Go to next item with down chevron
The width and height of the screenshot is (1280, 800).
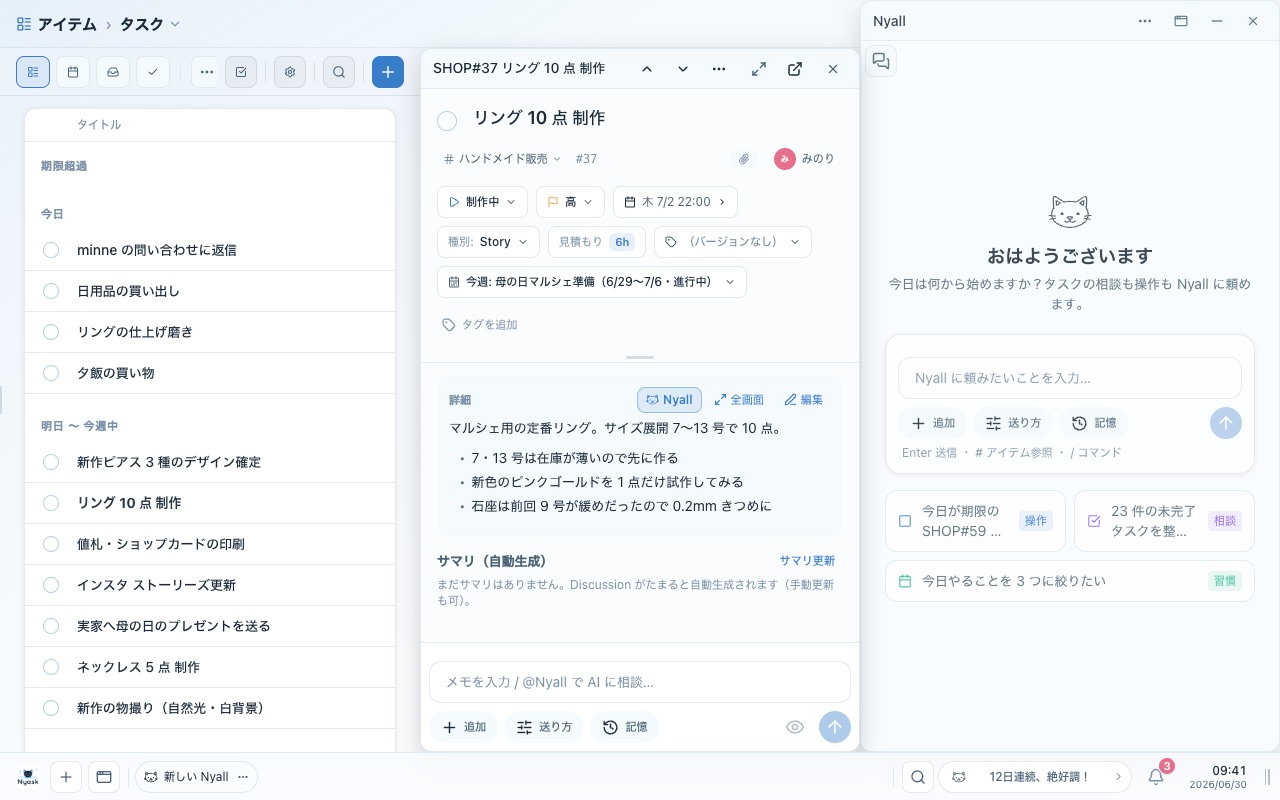point(683,69)
